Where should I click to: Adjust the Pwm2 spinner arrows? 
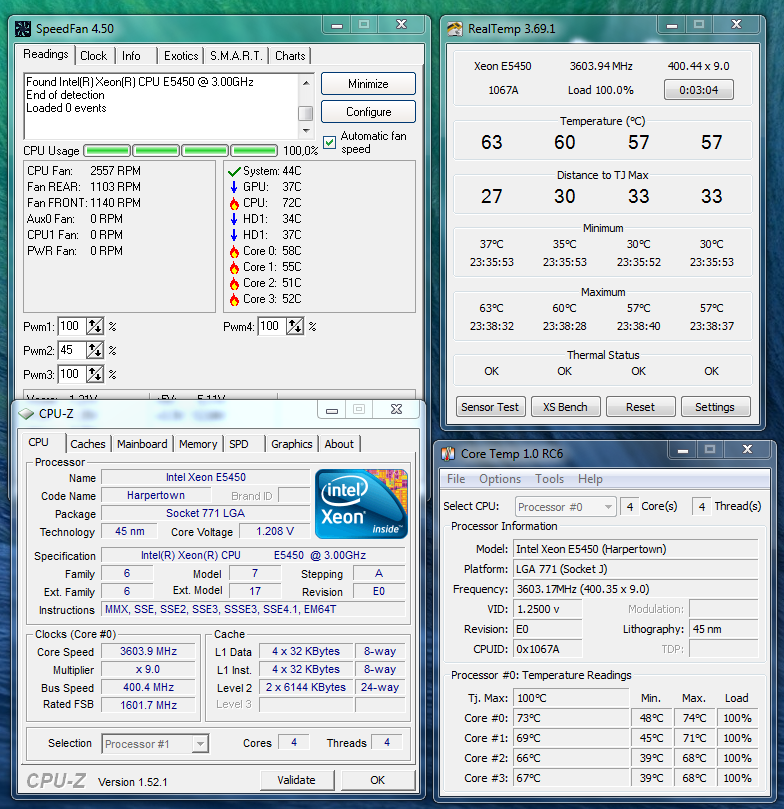(x=95, y=350)
